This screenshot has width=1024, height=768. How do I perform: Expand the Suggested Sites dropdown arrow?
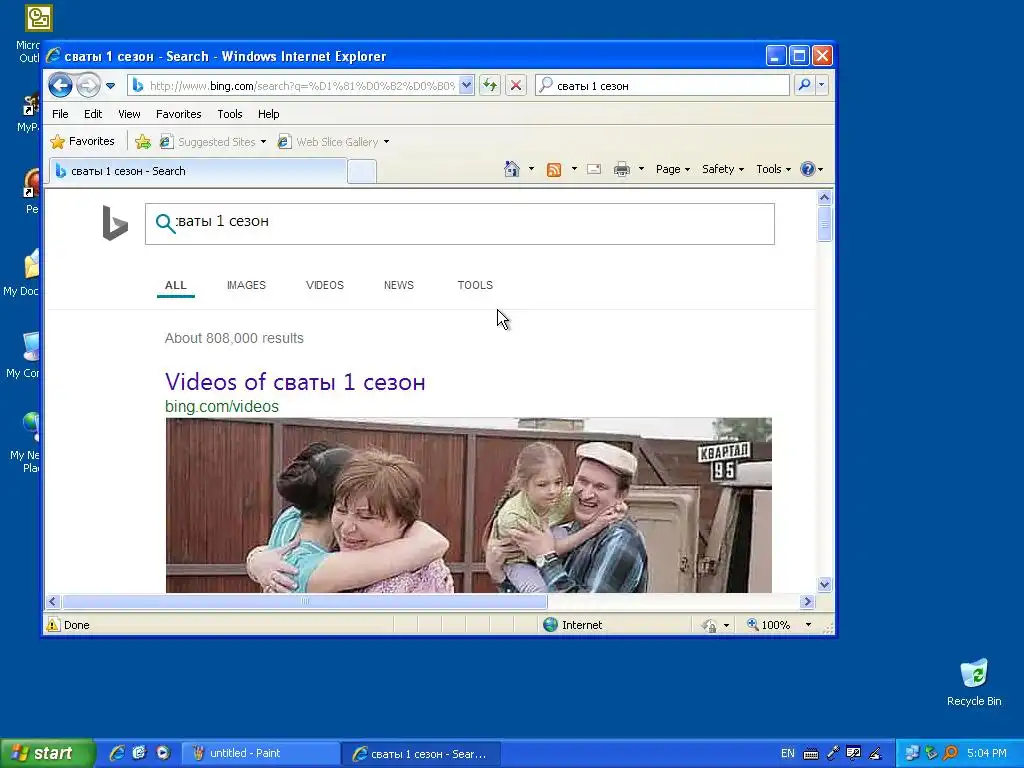coord(263,142)
